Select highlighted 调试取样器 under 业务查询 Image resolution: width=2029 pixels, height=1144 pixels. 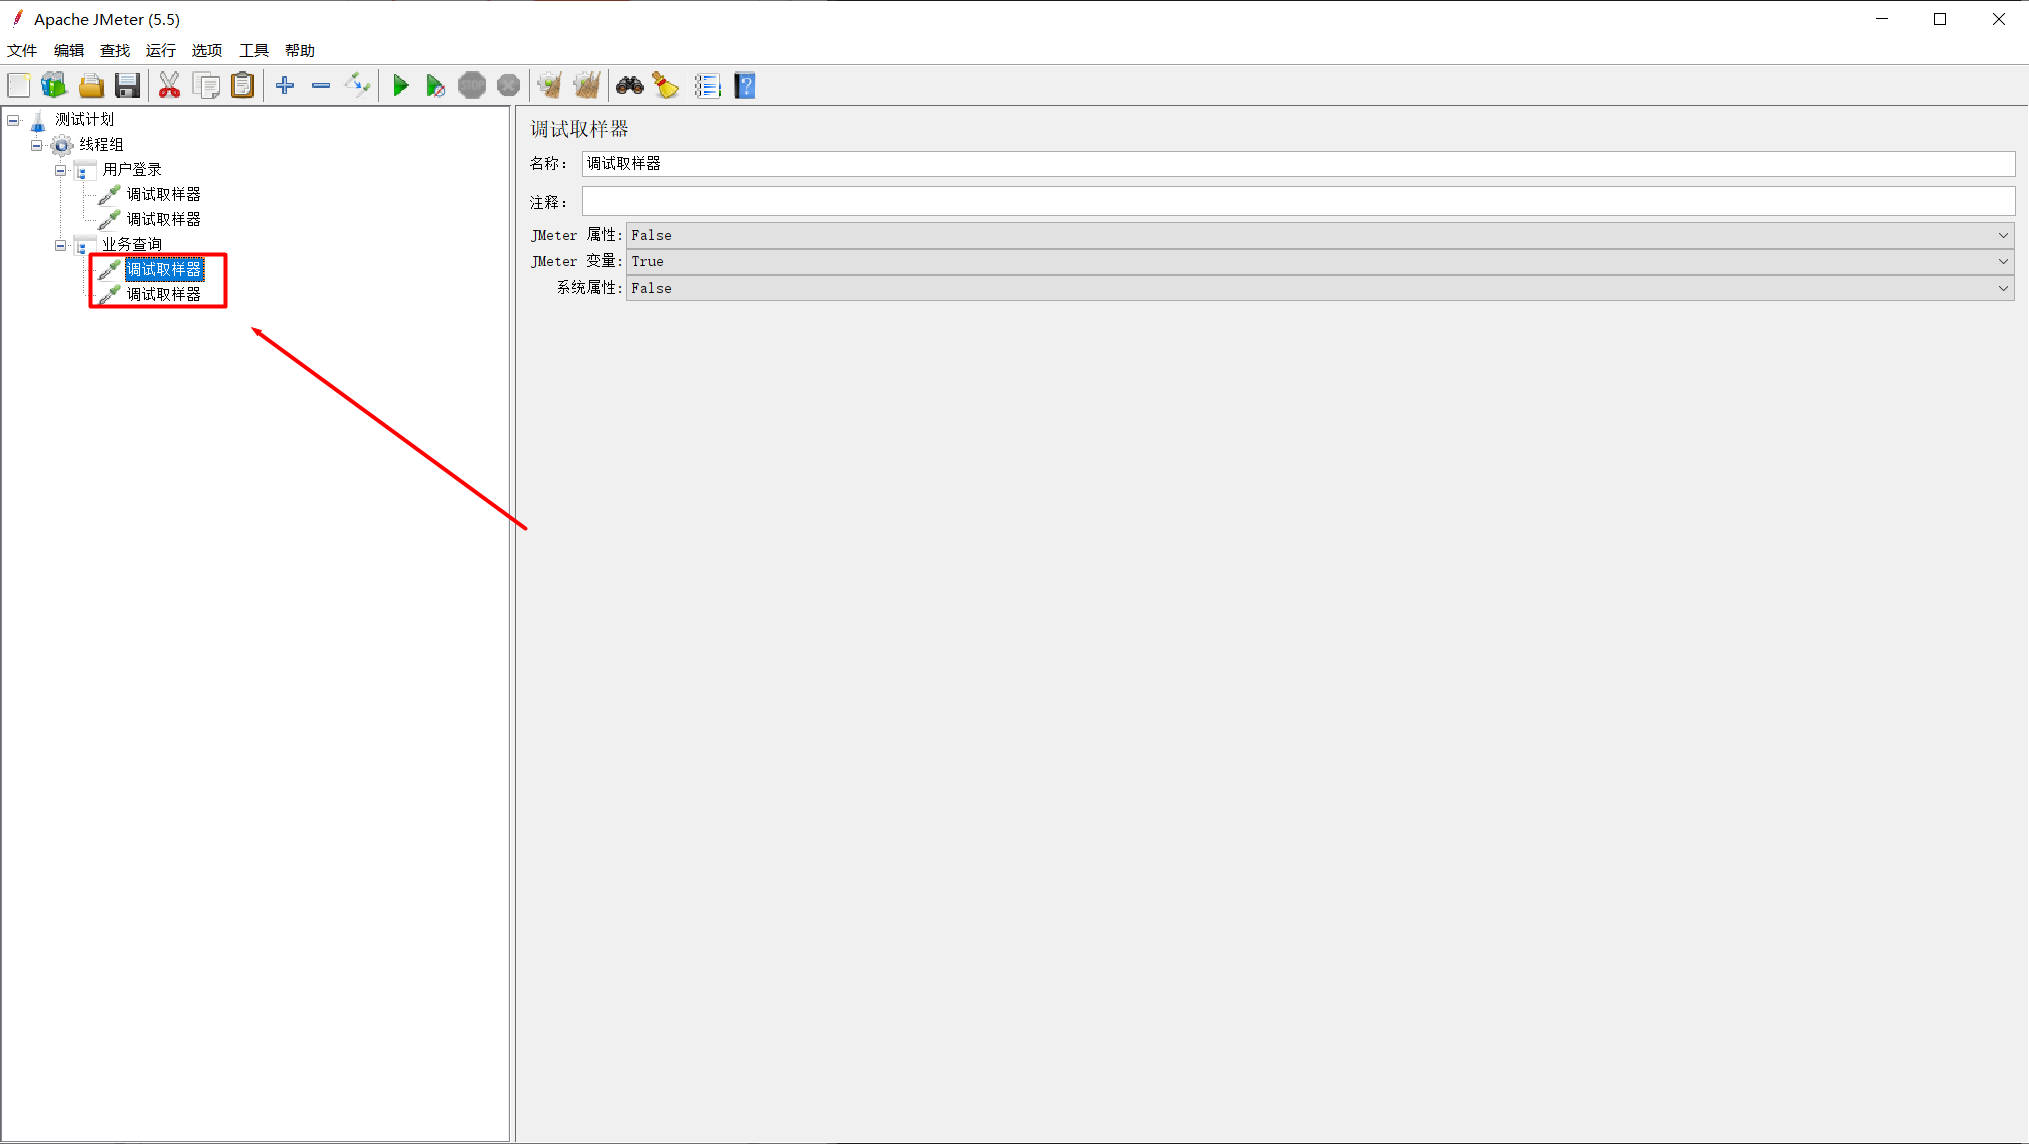(x=164, y=269)
